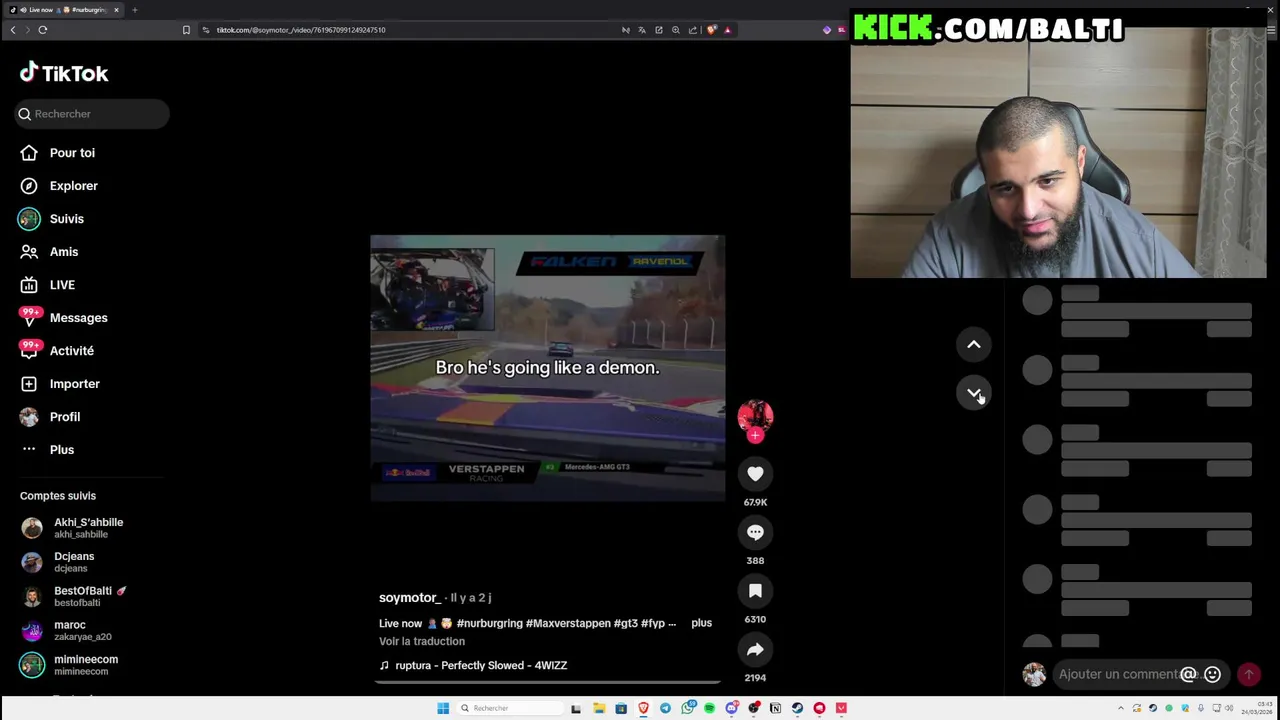1280x720 pixels.
Task: Pause the playing video
Action: coord(548,368)
